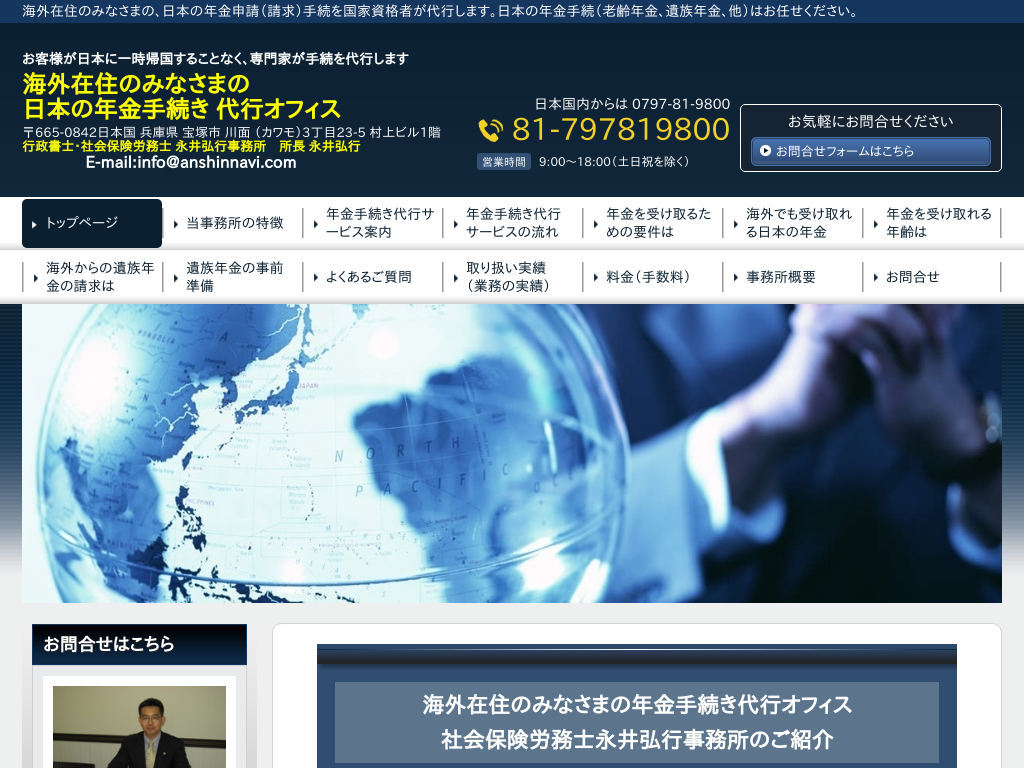Viewport: 1024px width, 768px height.
Task: Open 年金を受け取れる年齢は menu item
Action: 933,223
